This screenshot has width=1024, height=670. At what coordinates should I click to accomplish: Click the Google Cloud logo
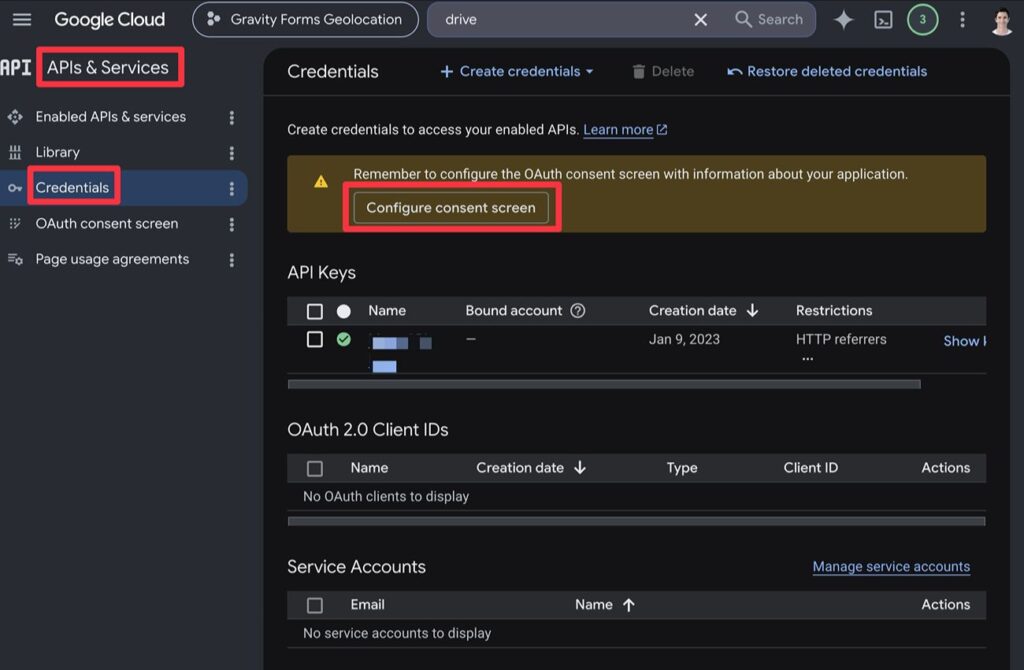click(x=109, y=20)
